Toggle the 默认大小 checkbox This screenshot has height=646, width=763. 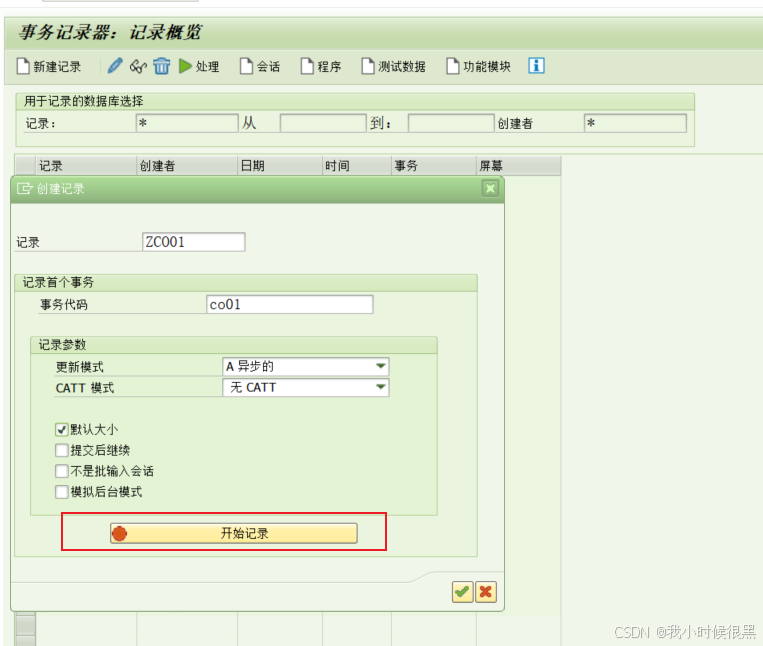pyautogui.click(x=61, y=430)
